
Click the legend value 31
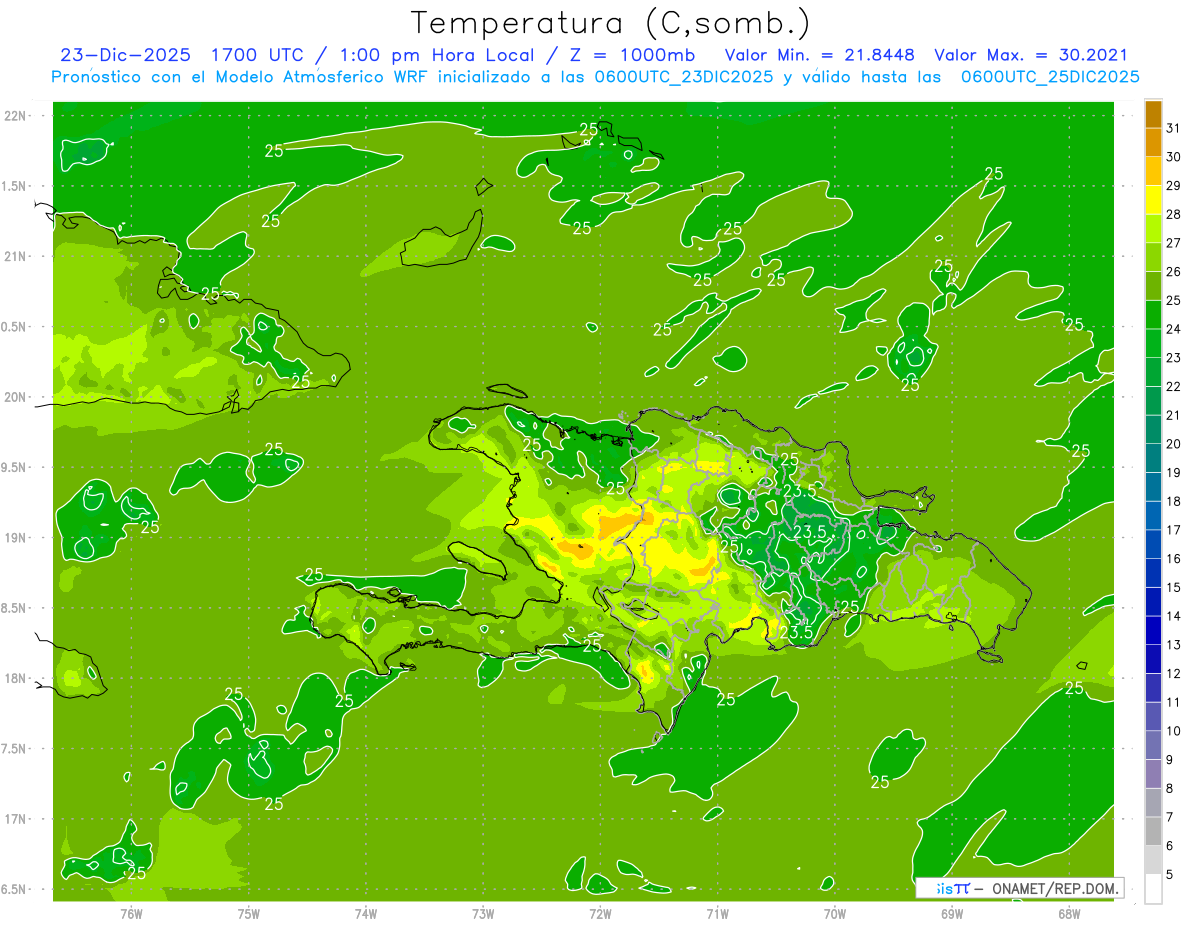pos(1173,128)
